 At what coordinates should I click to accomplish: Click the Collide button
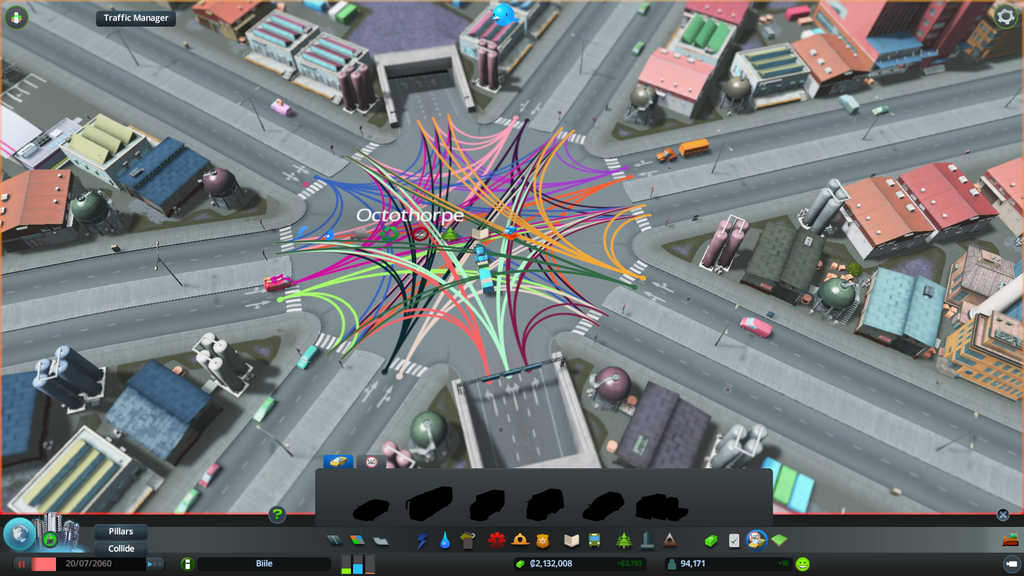121,549
